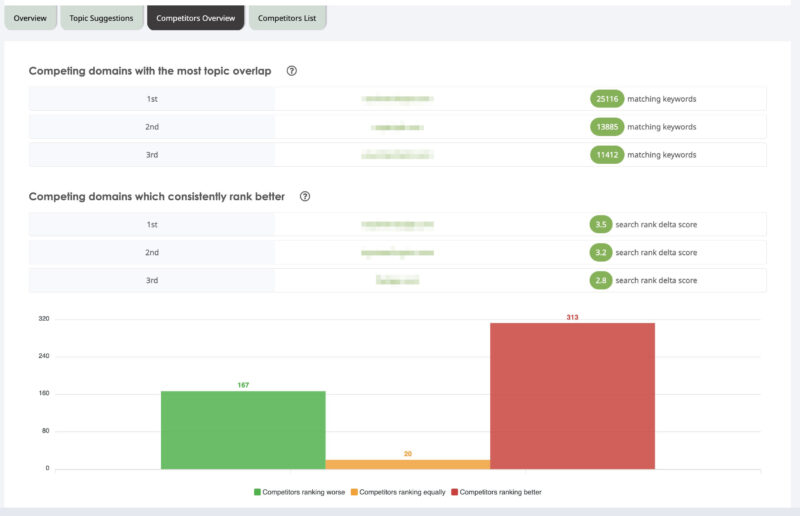This screenshot has width=800, height=516.
Task: Click the 11412 matching keywords badge
Action: pyautogui.click(x=607, y=155)
